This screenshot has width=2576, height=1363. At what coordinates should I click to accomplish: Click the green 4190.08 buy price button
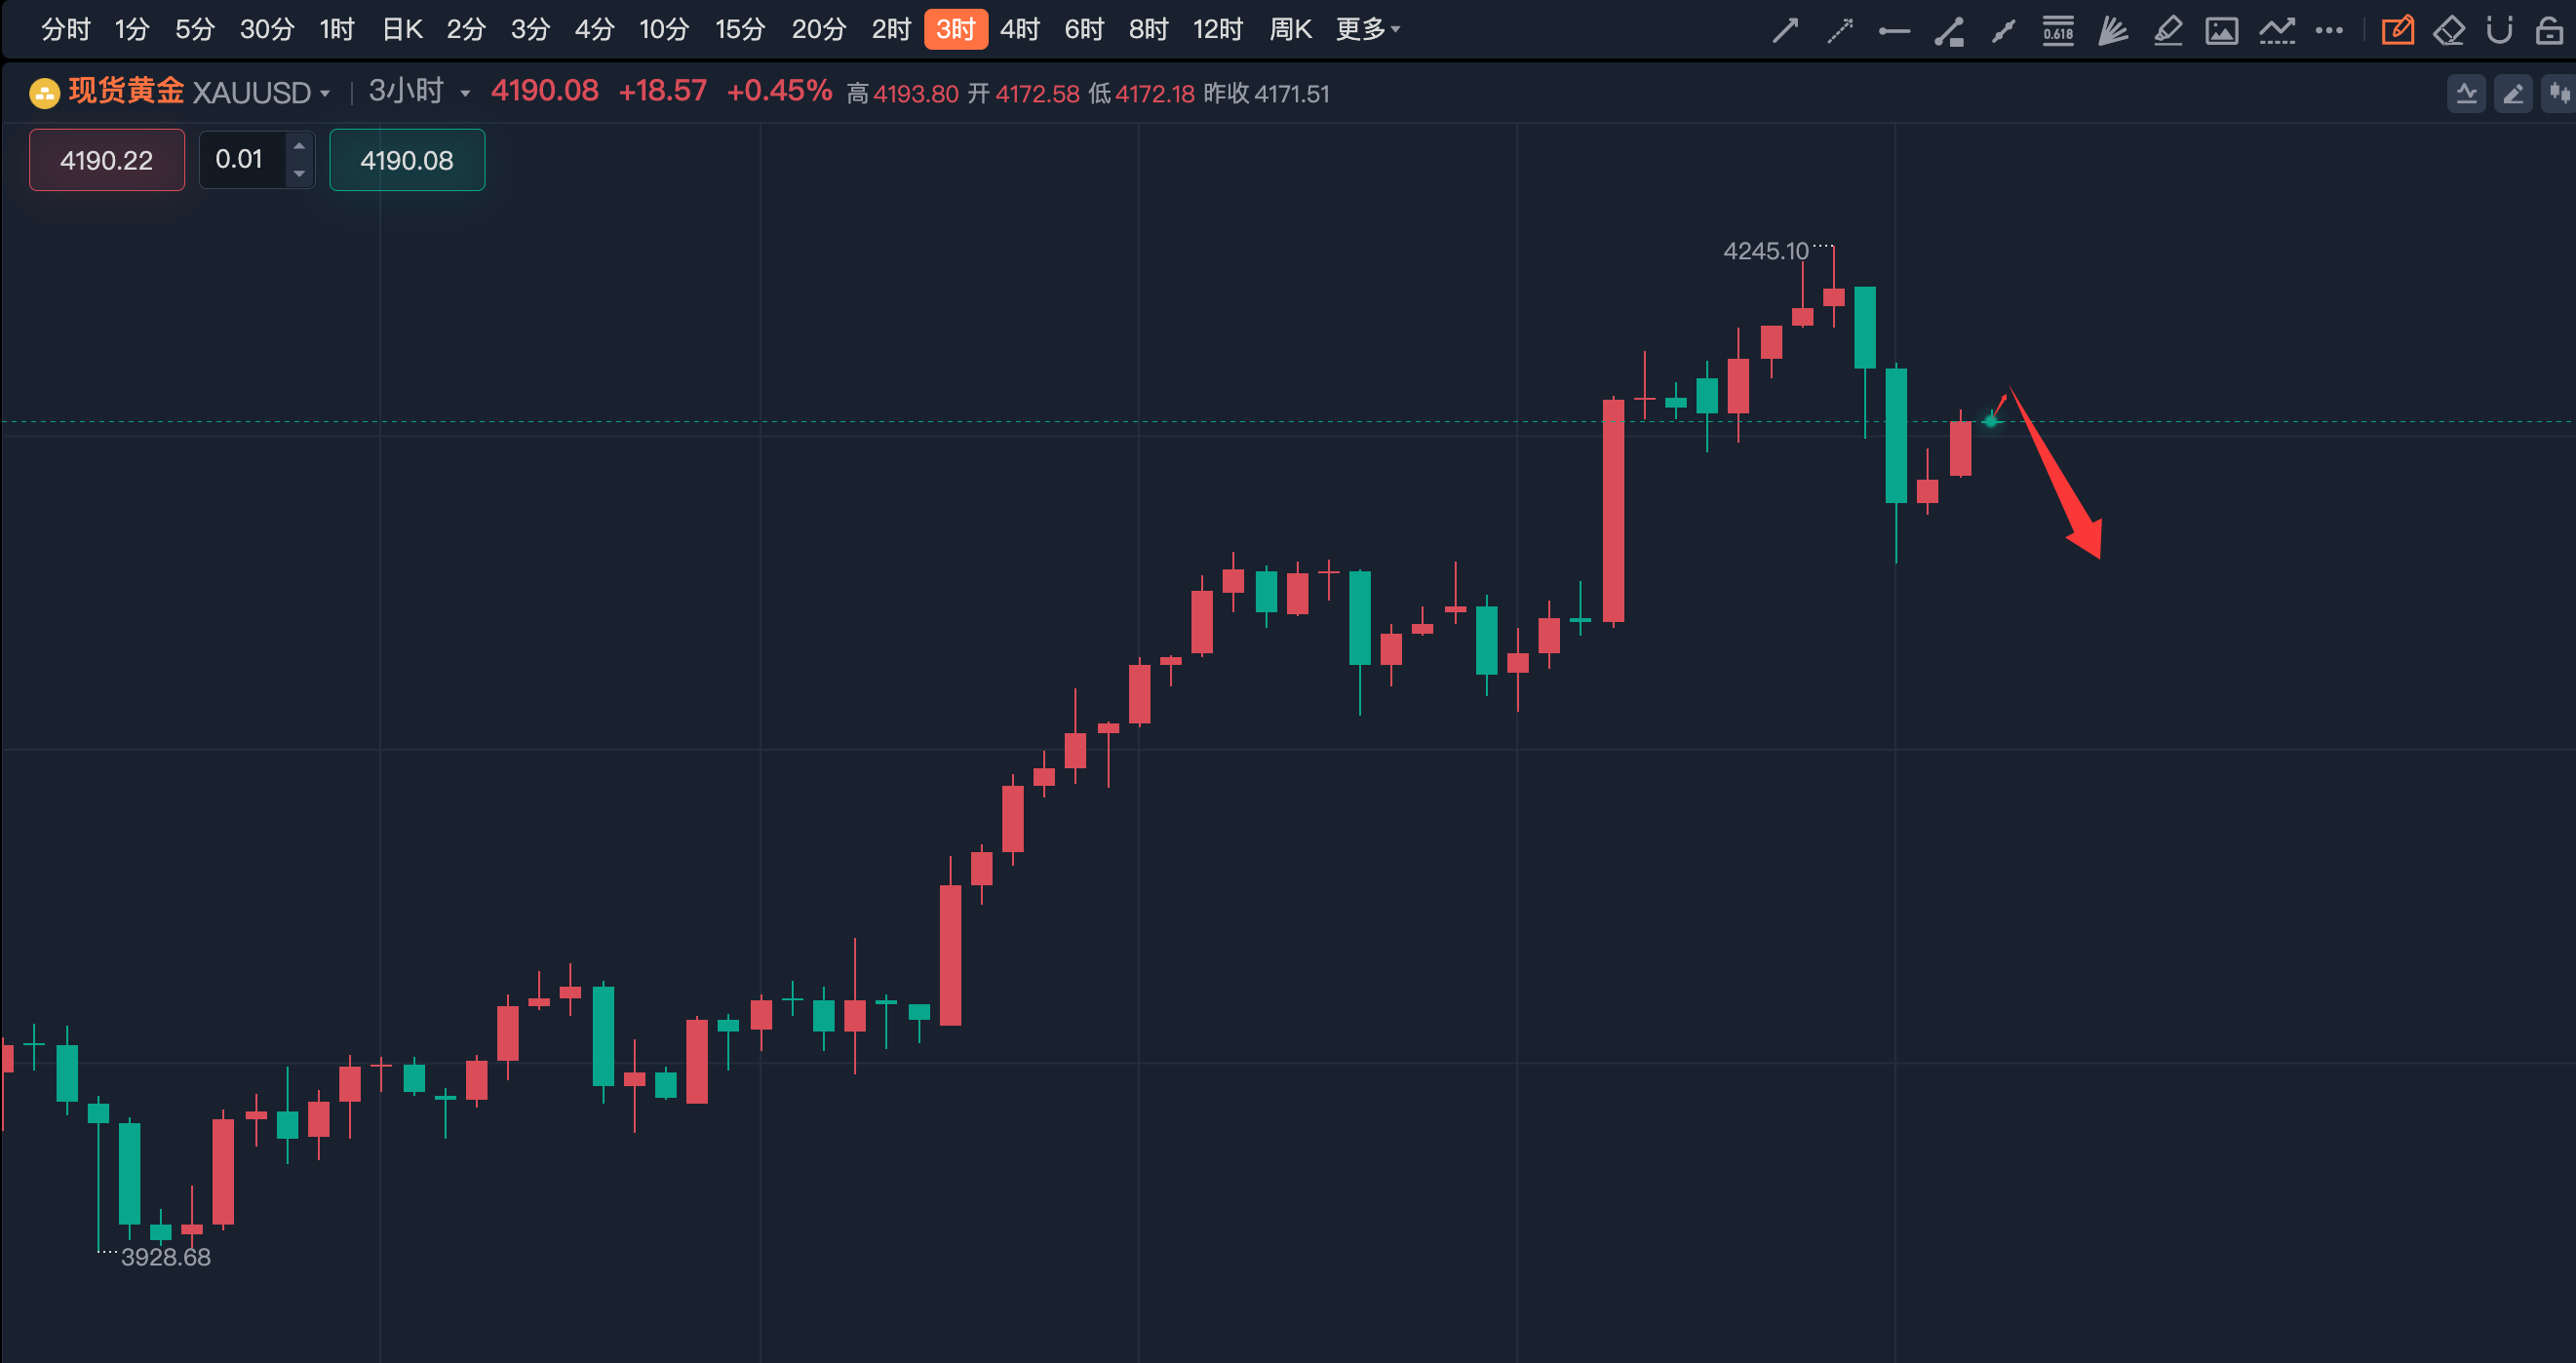coord(407,160)
